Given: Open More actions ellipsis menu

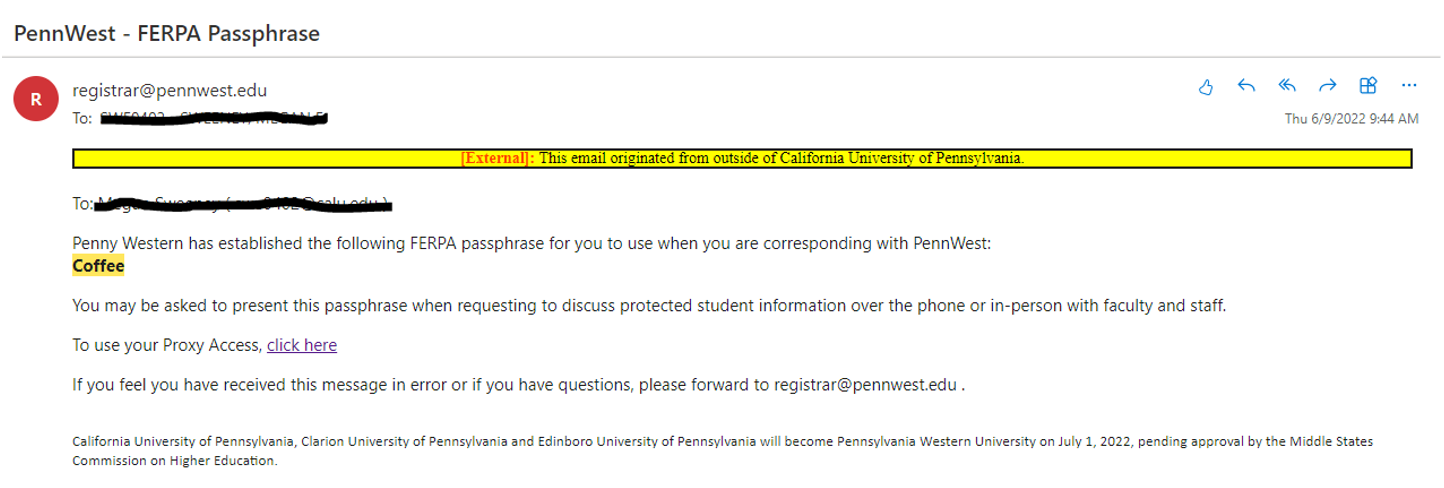Looking at the screenshot, I should point(1409,86).
